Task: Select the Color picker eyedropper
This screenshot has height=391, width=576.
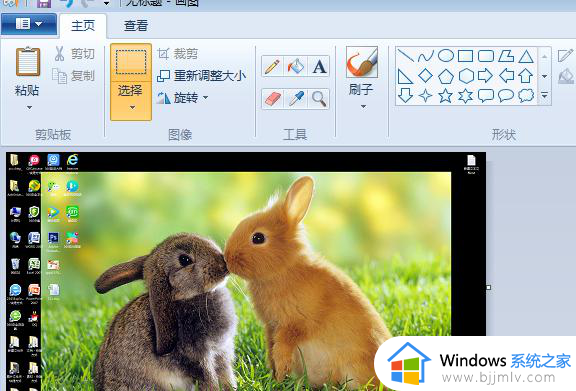Action: 296,98
